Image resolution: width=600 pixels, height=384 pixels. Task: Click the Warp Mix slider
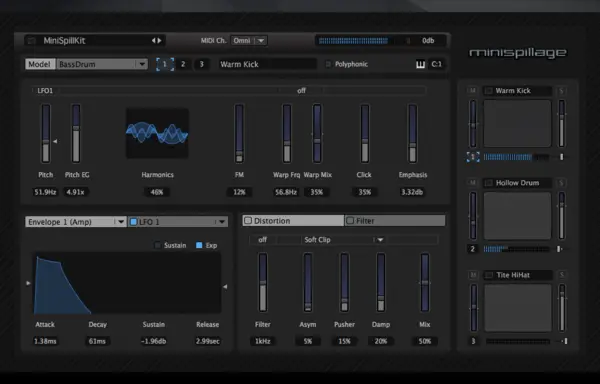click(x=317, y=134)
